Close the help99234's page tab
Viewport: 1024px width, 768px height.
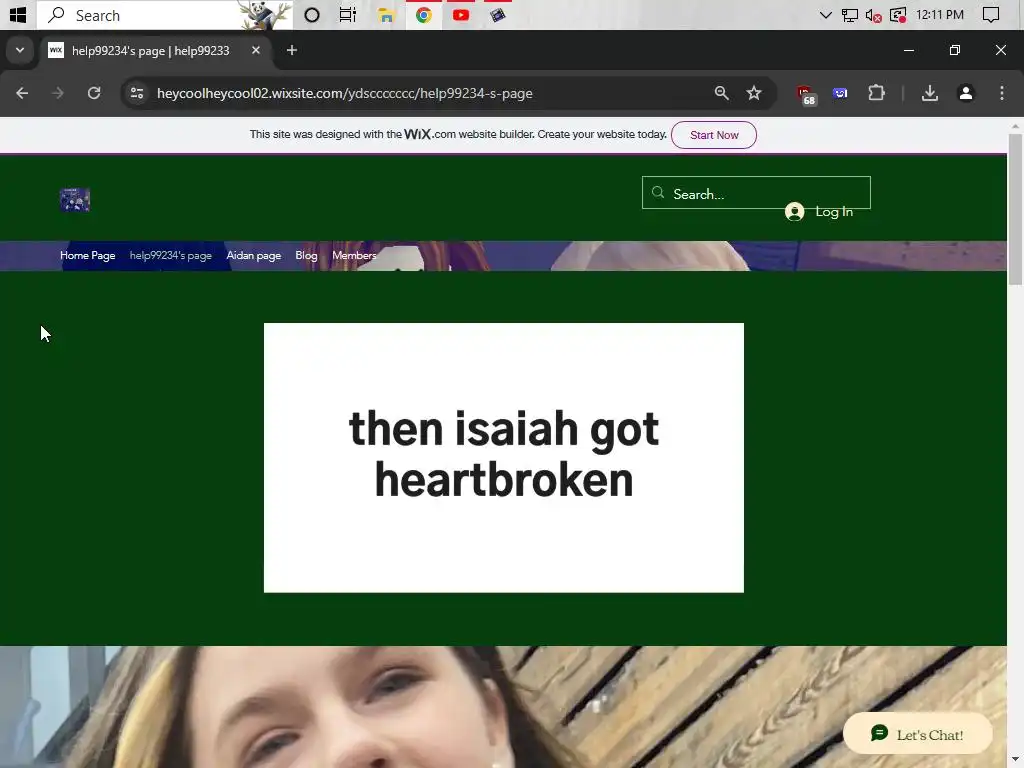[256, 50]
